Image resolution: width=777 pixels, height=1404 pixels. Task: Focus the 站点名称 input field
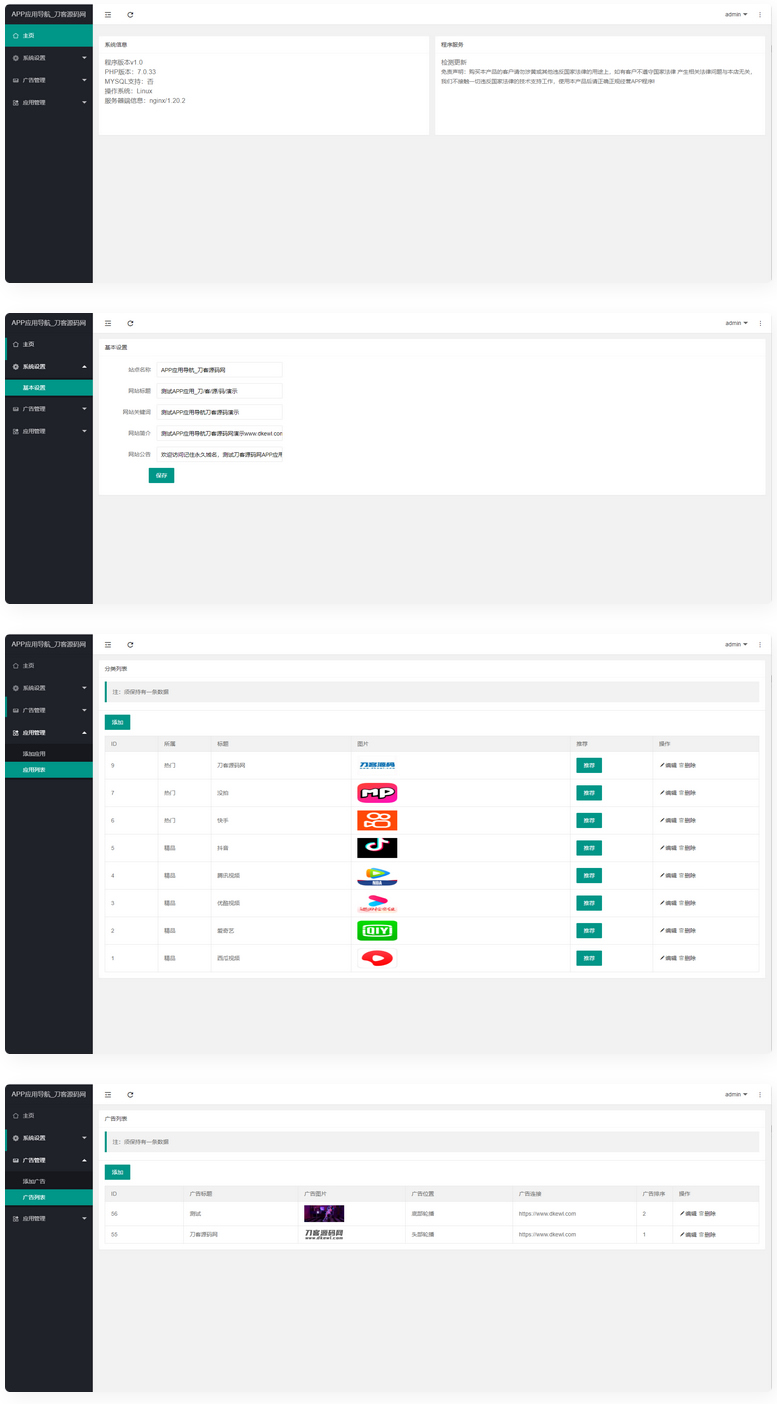tap(220, 370)
